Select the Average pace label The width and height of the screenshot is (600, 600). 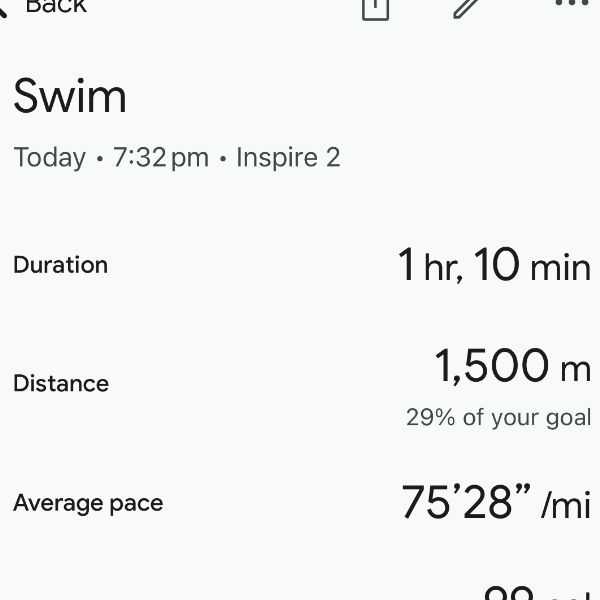(x=88, y=503)
